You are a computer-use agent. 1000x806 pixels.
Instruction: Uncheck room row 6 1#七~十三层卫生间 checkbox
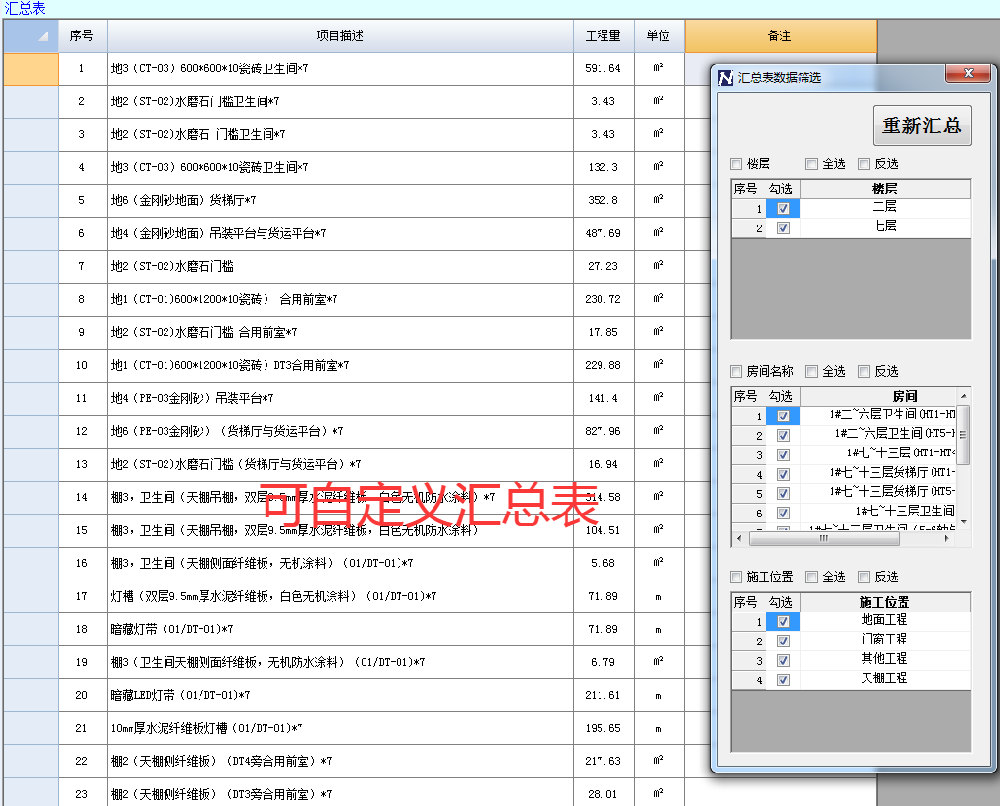[783, 513]
